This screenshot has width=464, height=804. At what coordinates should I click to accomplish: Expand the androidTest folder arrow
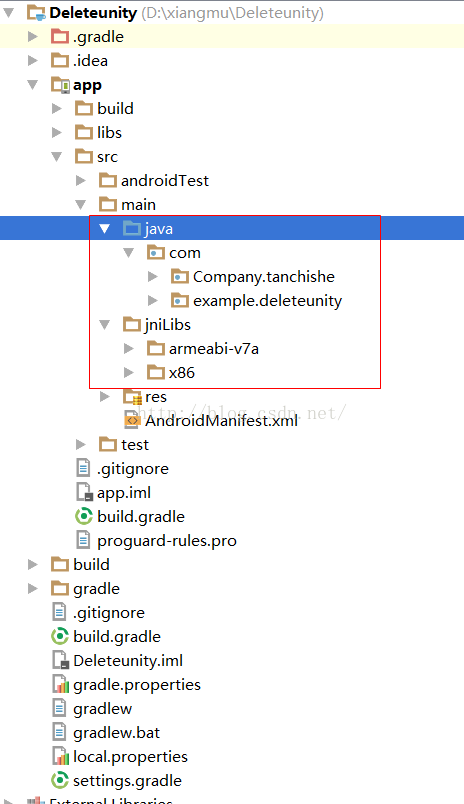point(80,180)
